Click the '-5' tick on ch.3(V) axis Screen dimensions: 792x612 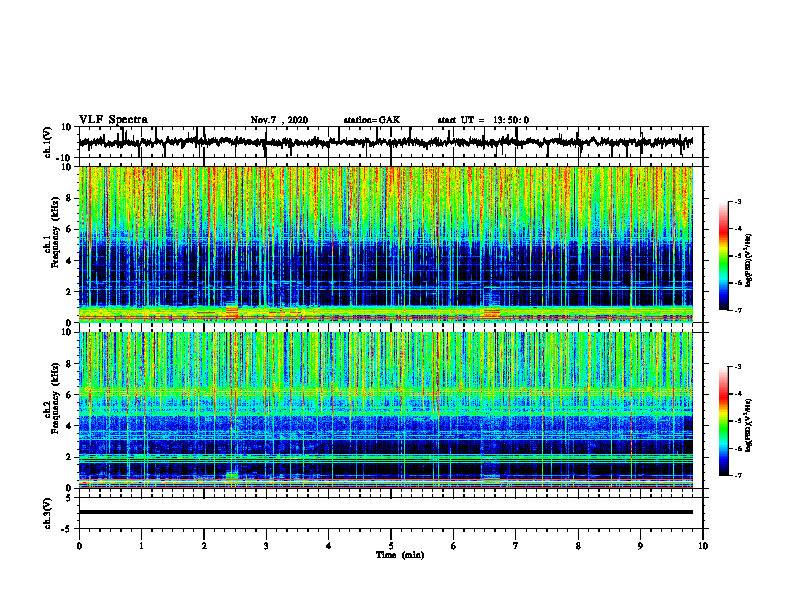tap(68, 529)
